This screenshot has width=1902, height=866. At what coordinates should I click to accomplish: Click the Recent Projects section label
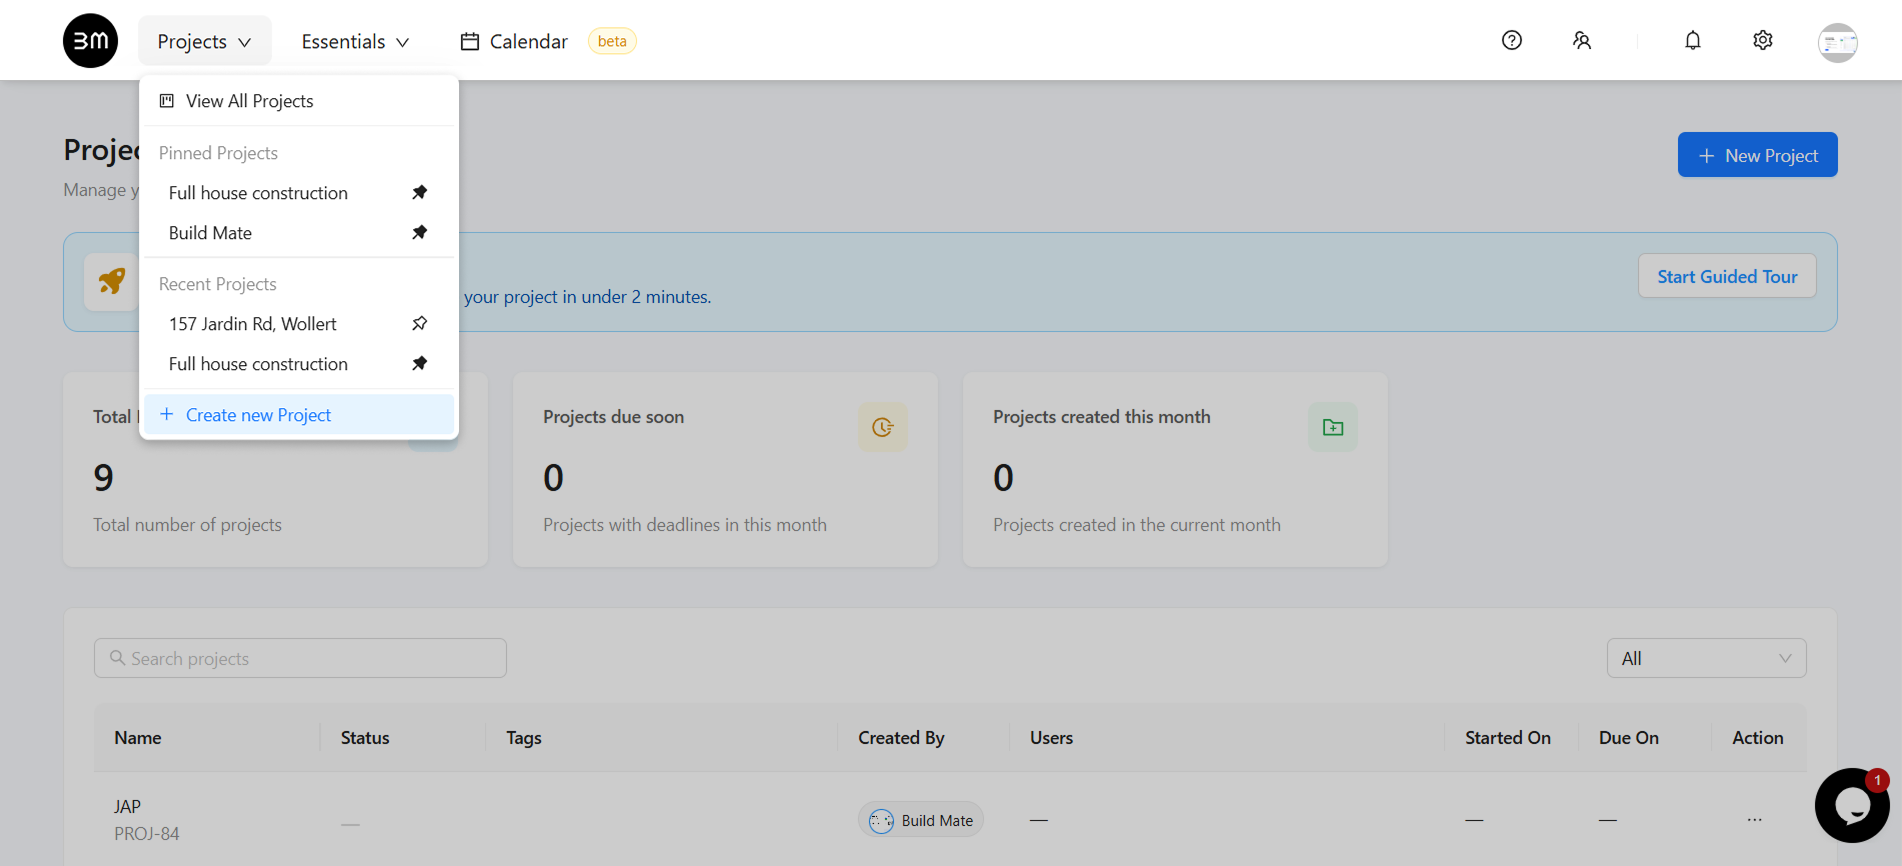[217, 284]
